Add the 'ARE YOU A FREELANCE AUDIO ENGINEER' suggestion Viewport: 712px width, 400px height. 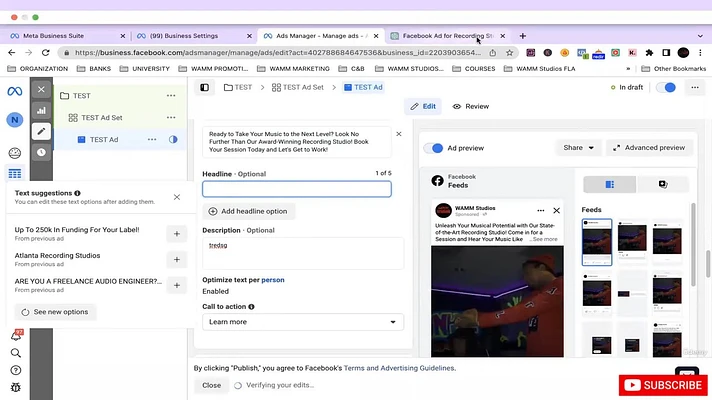pyautogui.click(x=177, y=285)
